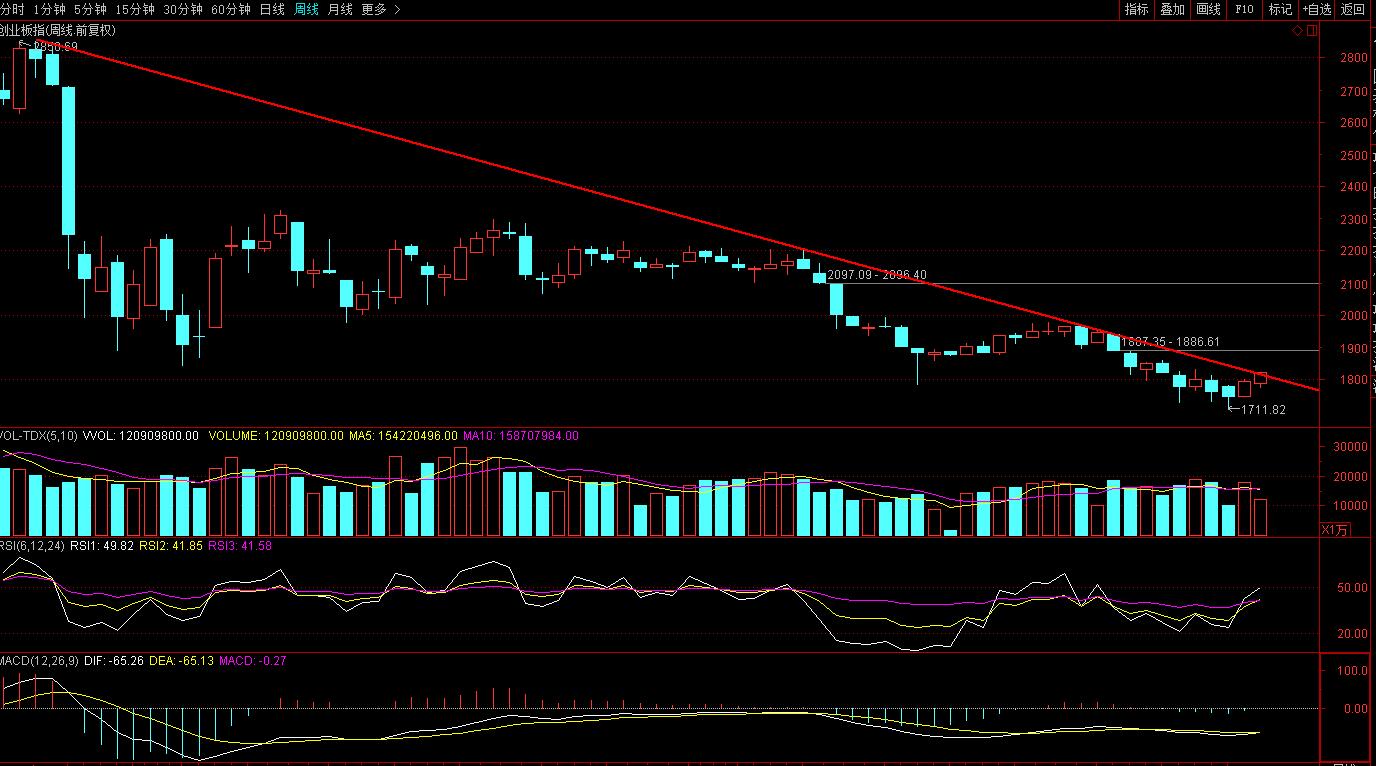This screenshot has width=1376, height=766.
Task: Click the MACD(12,26,9) indicator label
Action: tap(38, 662)
